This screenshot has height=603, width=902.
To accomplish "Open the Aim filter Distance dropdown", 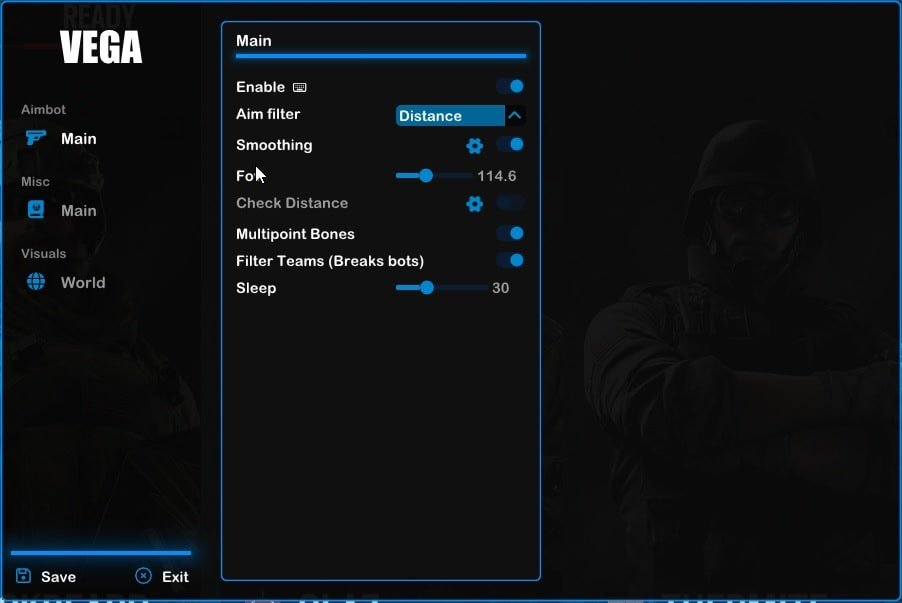I will pyautogui.click(x=450, y=115).
